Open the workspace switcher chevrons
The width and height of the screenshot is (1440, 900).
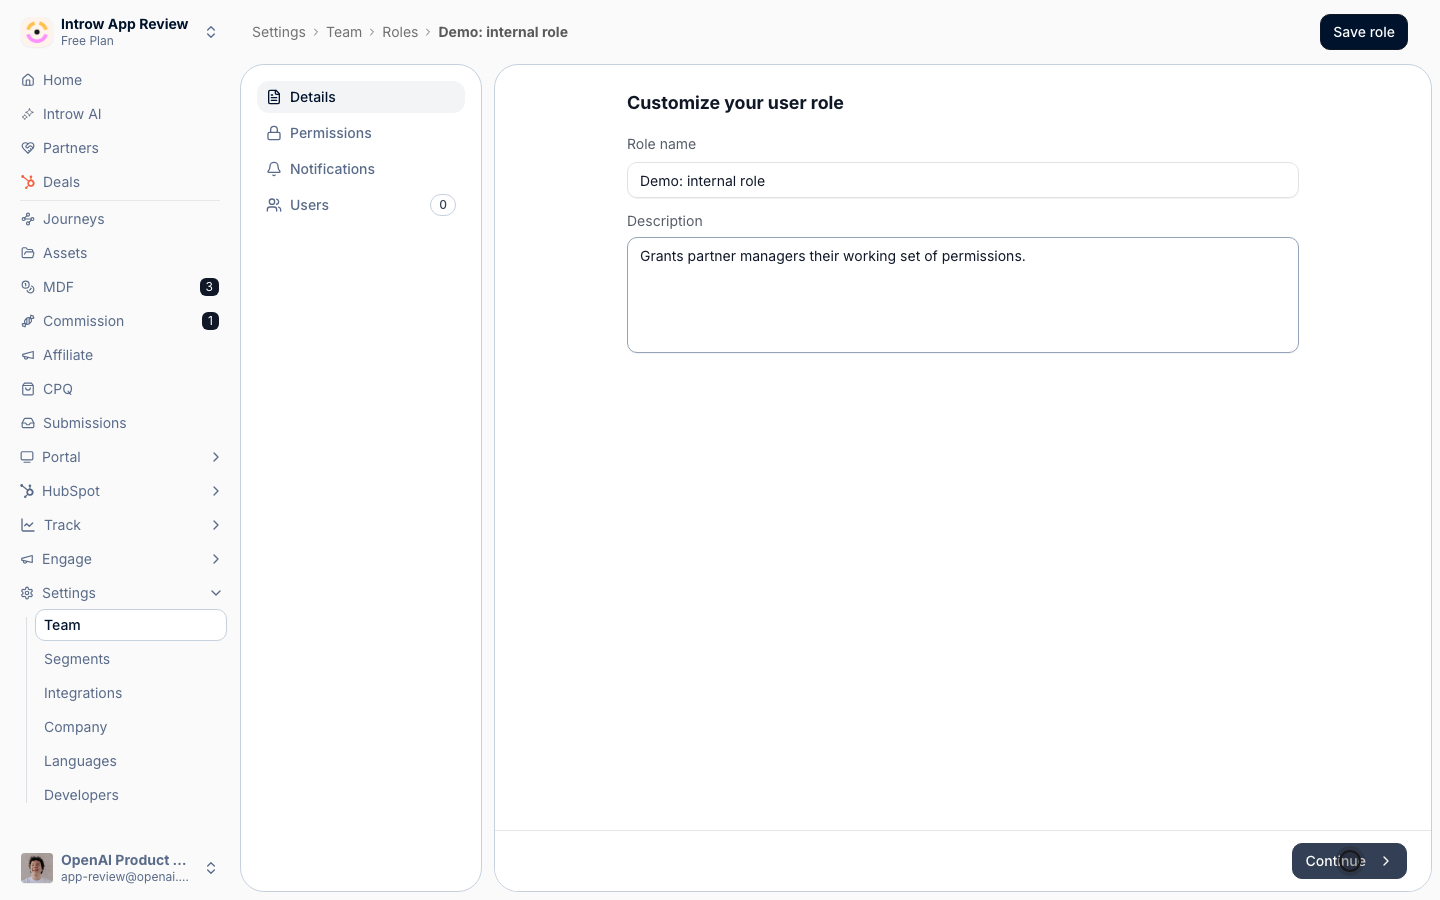tap(211, 32)
